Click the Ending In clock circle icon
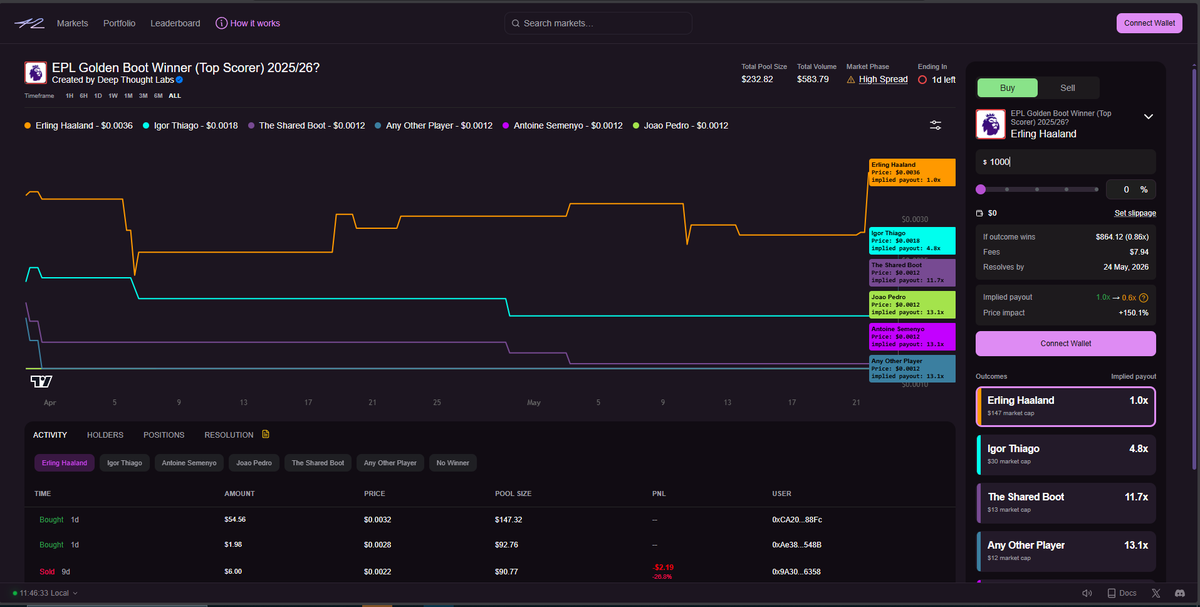The height and width of the screenshot is (607, 1200). coord(922,79)
